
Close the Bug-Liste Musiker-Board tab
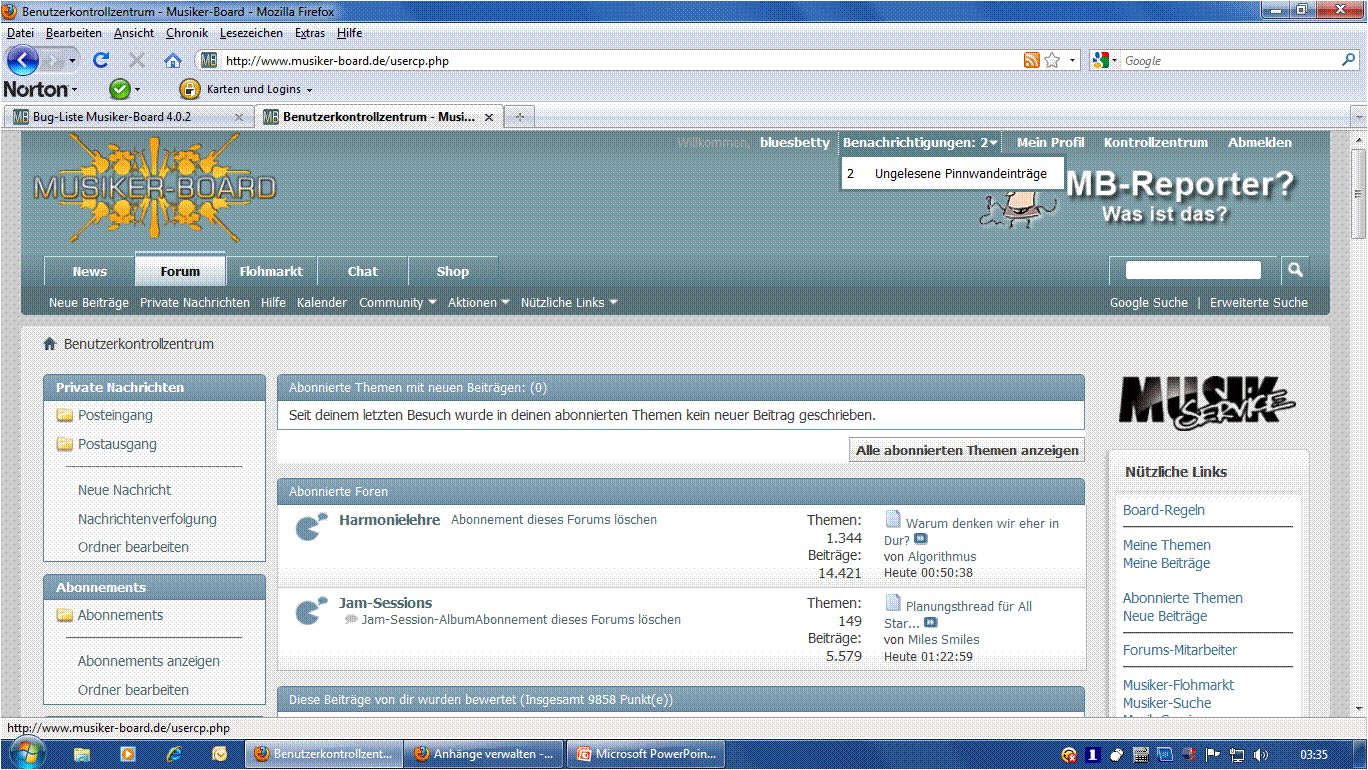coord(238,117)
